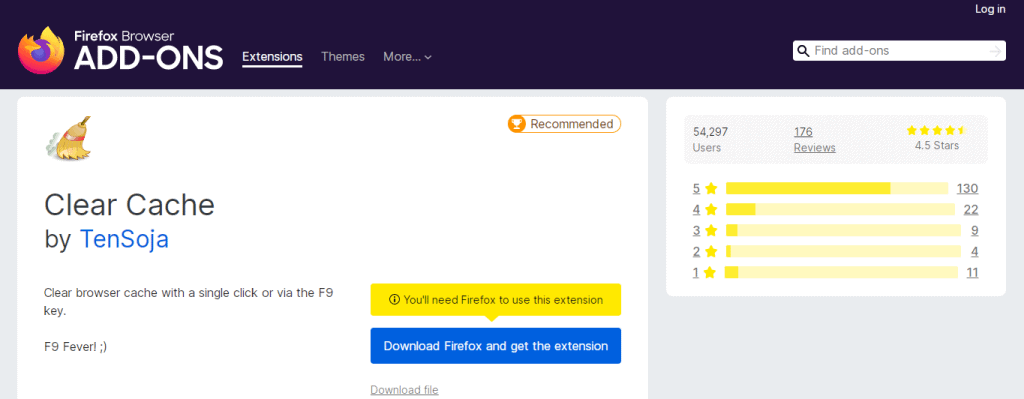
Task: Click the 11 one-star count
Action: (x=972, y=272)
